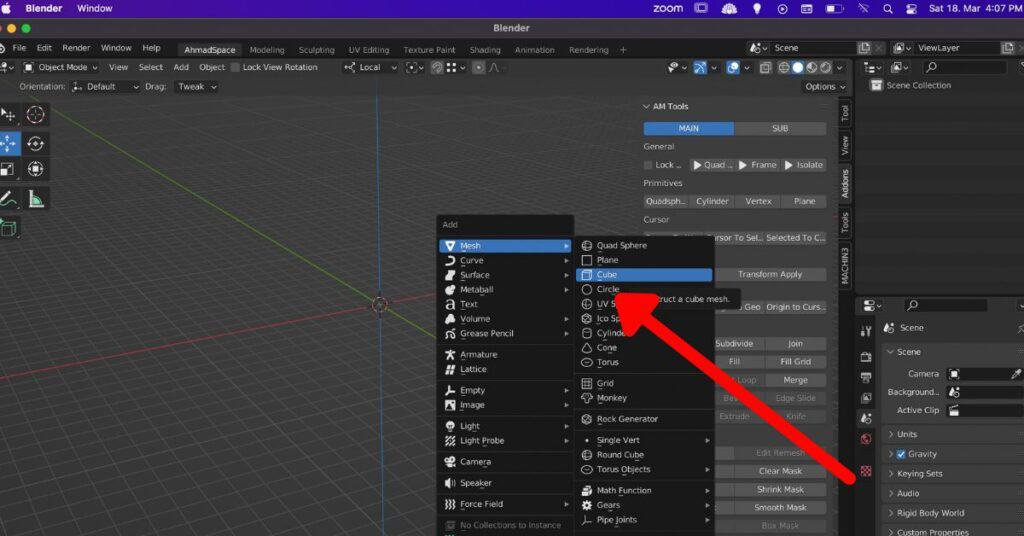Open the Output properties tab icon

coord(866,377)
